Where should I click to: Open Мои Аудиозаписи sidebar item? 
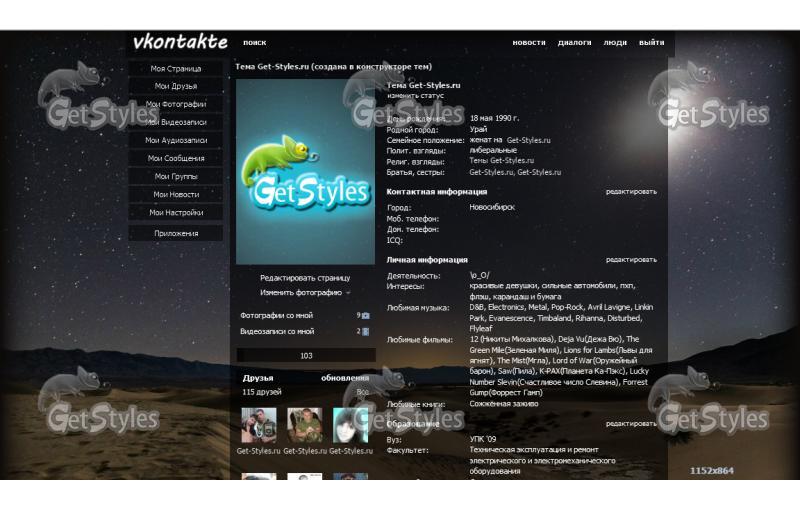pos(176,140)
